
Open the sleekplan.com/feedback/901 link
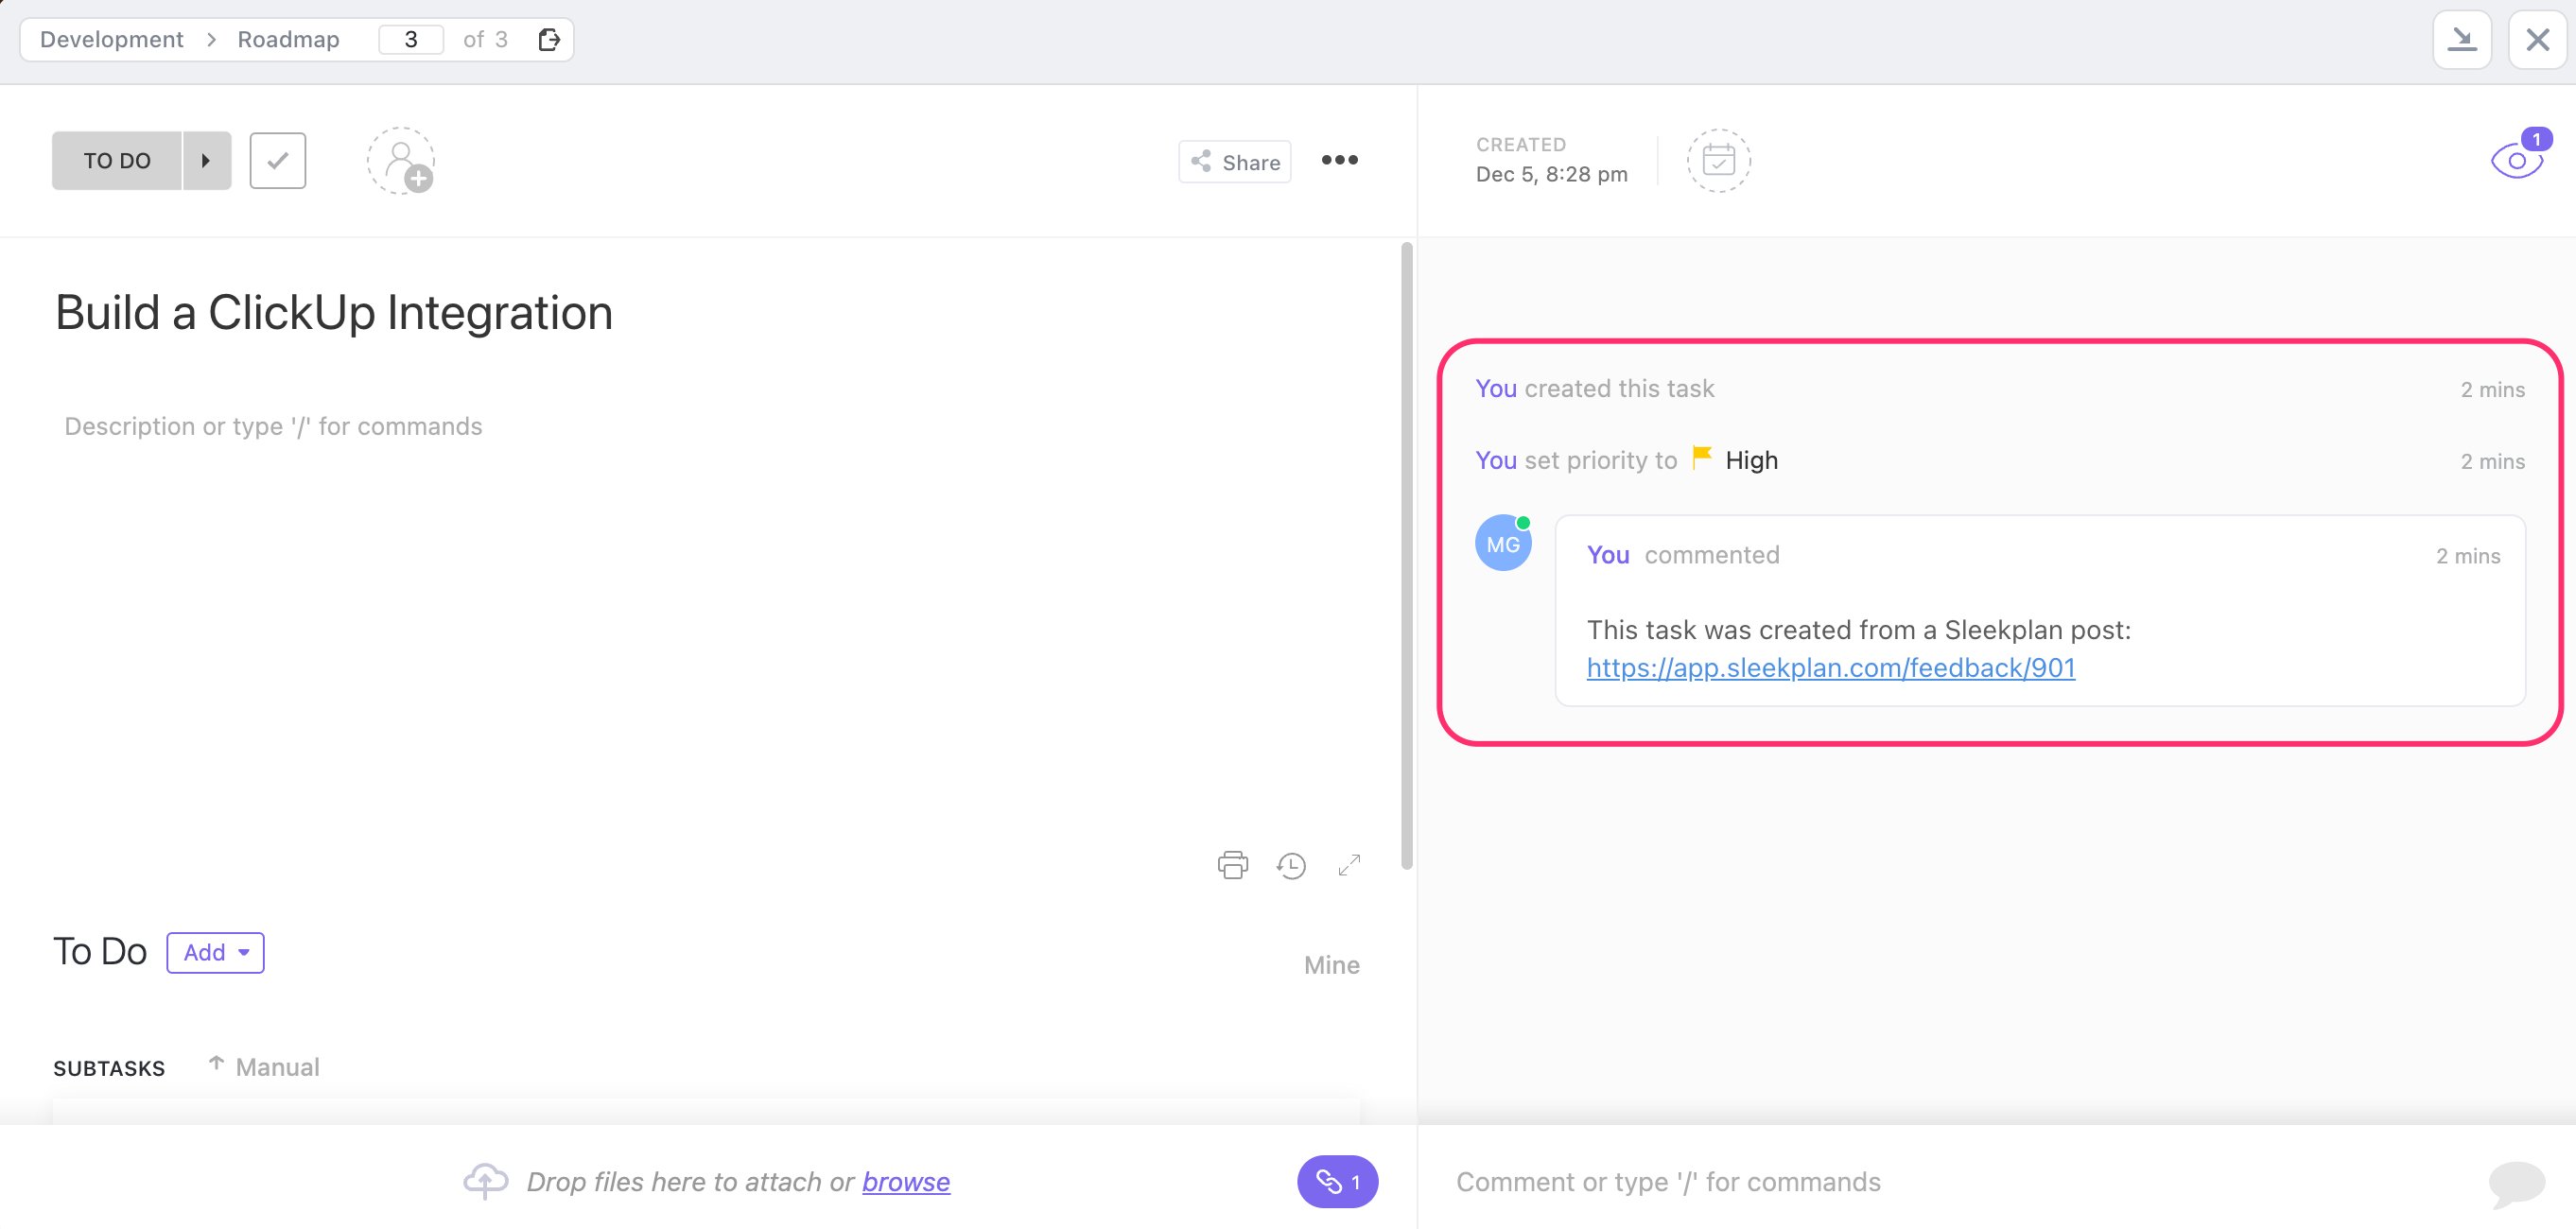(x=1830, y=667)
